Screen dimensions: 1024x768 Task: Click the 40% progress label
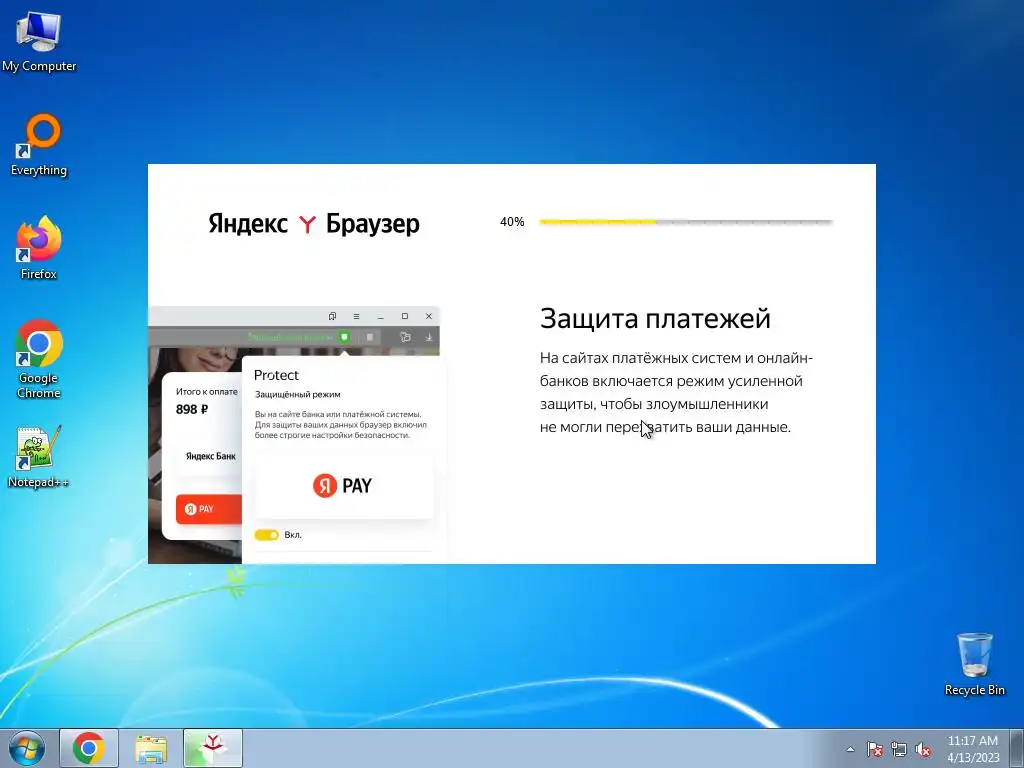click(512, 222)
